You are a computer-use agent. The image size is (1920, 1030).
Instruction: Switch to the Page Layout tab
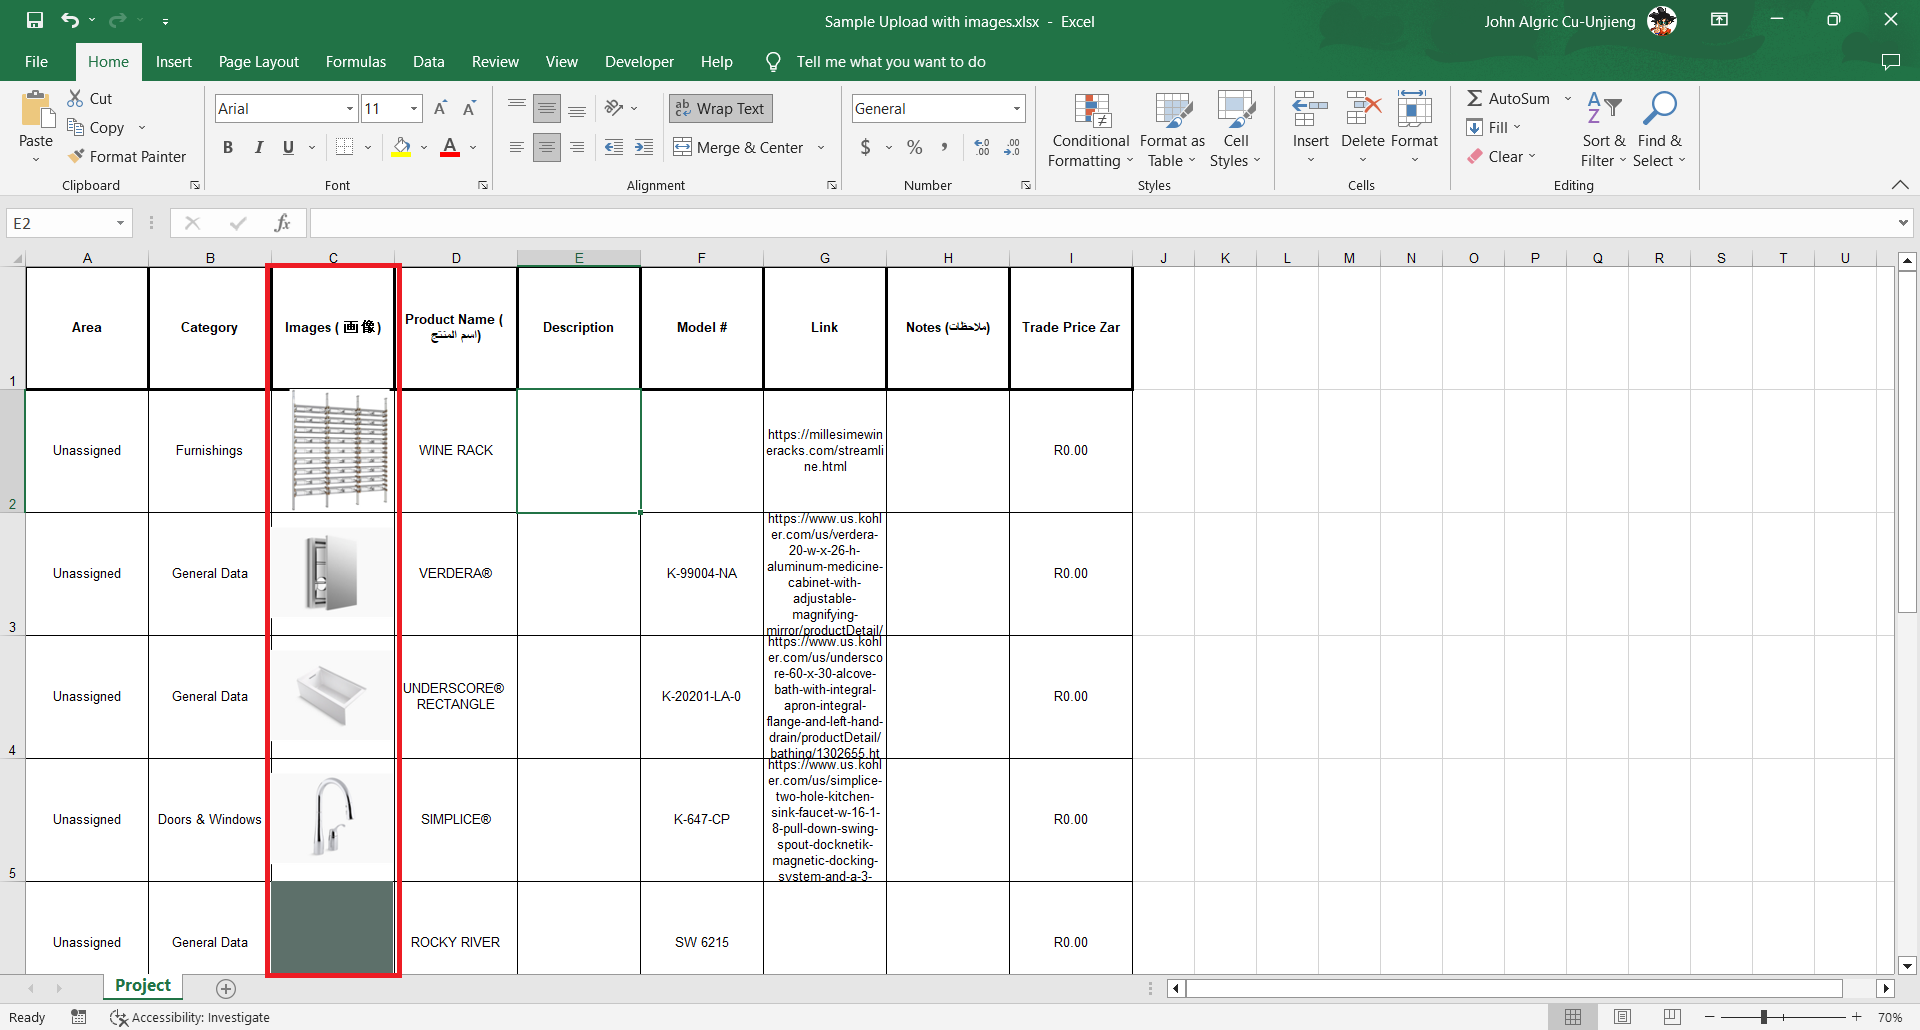coord(258,61)
